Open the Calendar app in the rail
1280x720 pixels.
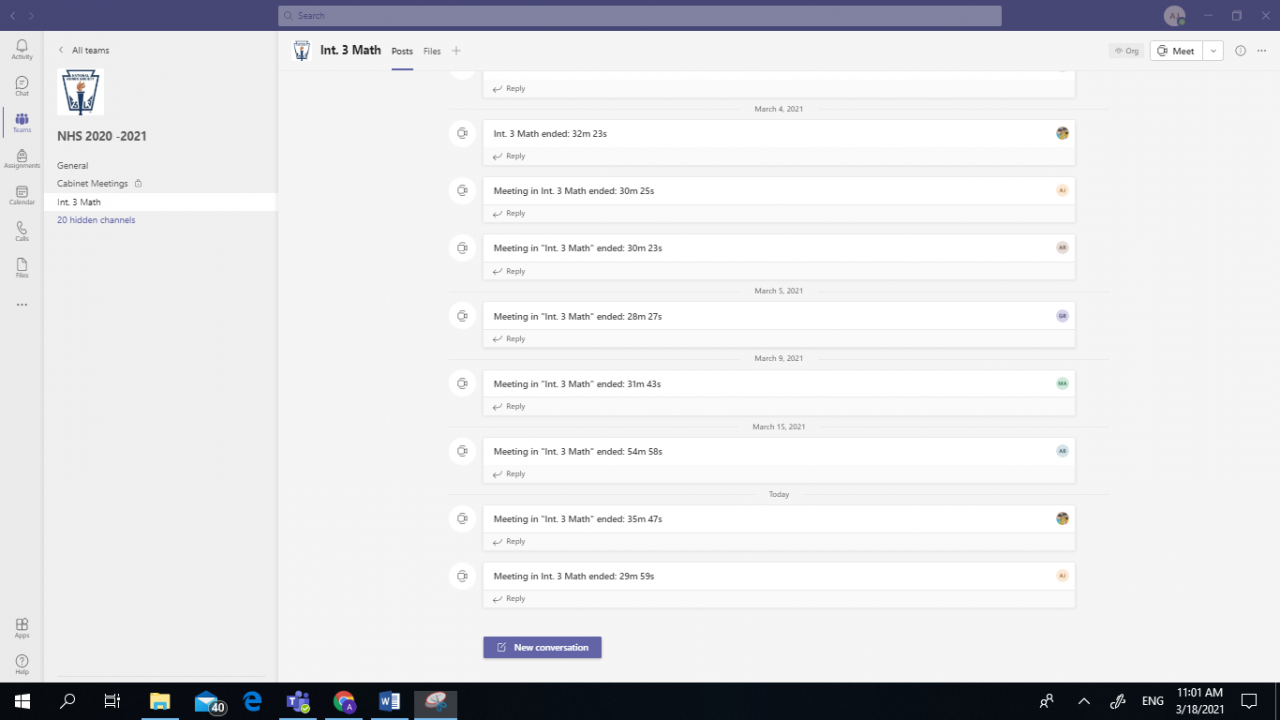pyautogui.click(x=21, y=195)
